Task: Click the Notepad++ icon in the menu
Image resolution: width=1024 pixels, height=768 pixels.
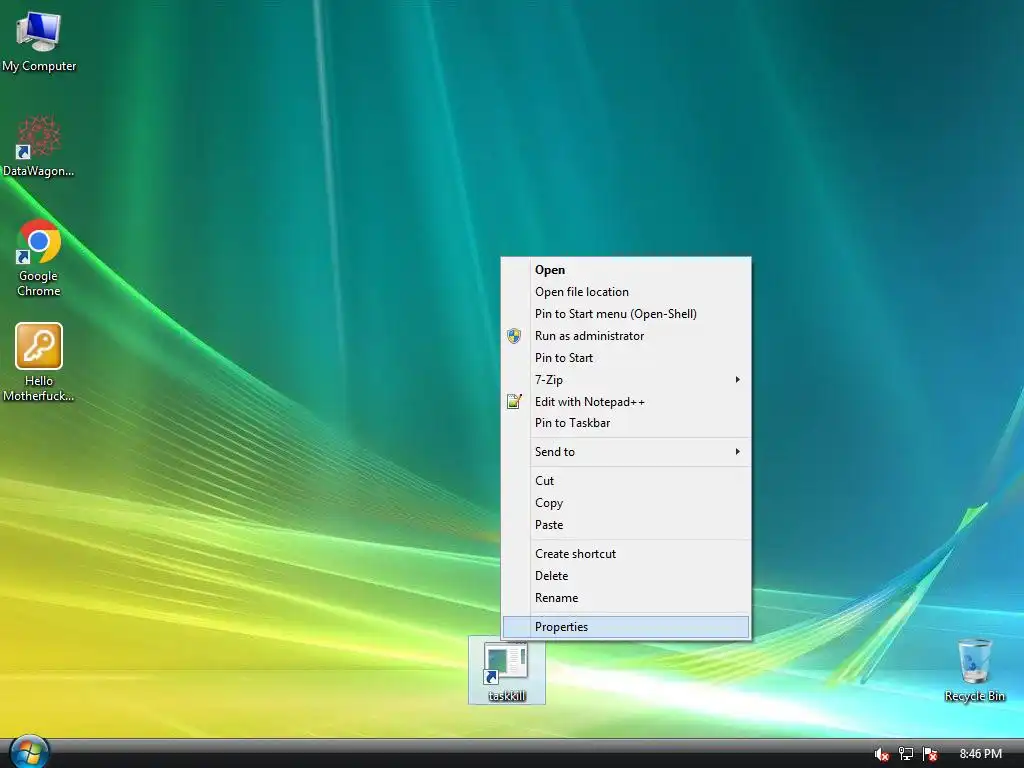Action: click(514, 402)
